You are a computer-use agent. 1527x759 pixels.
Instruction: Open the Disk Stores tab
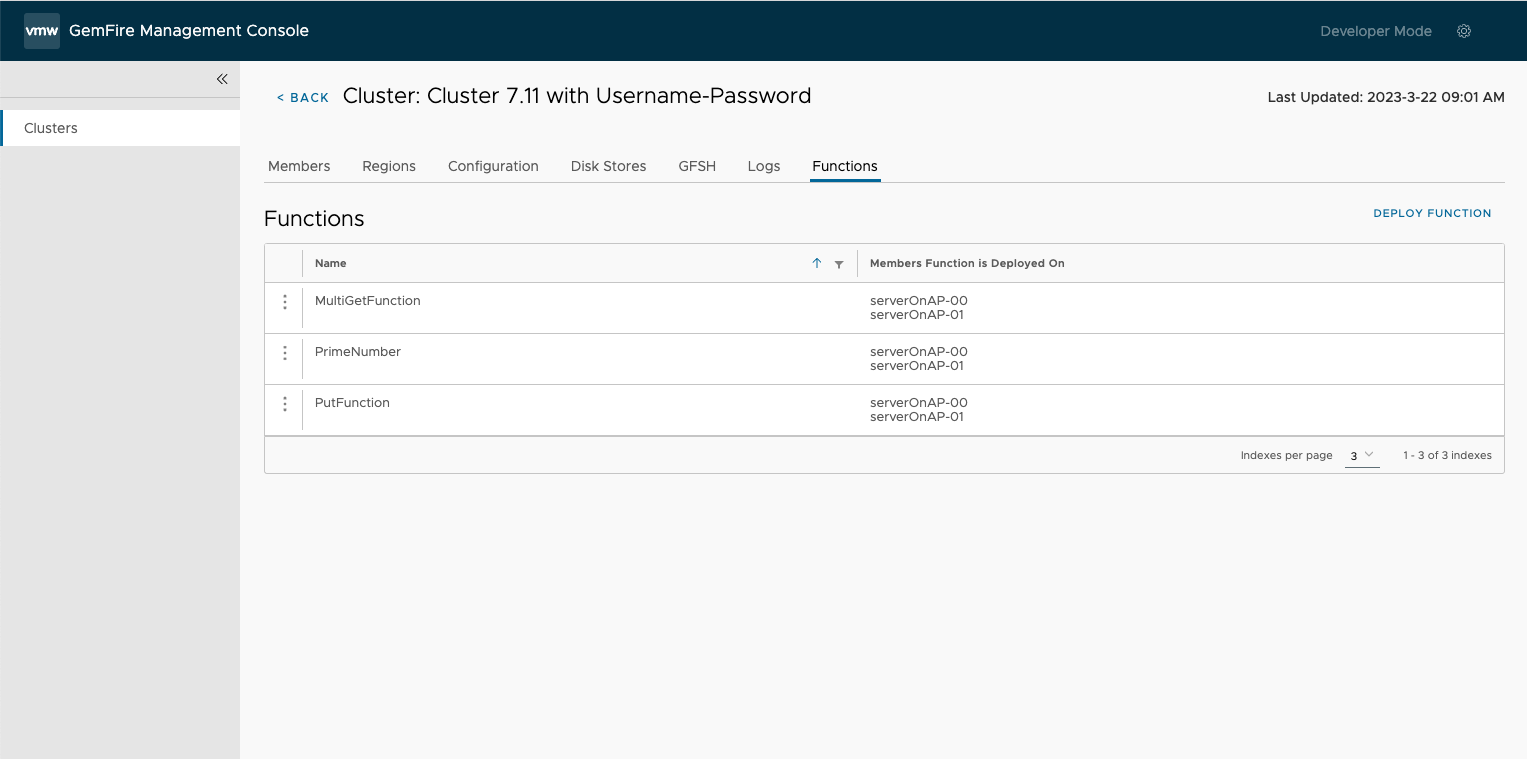click(x=608, y=166)
